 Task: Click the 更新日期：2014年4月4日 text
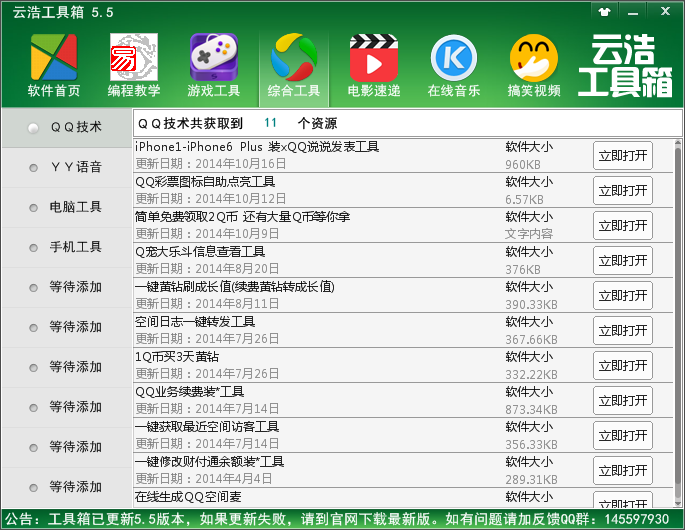pos(204,478)
